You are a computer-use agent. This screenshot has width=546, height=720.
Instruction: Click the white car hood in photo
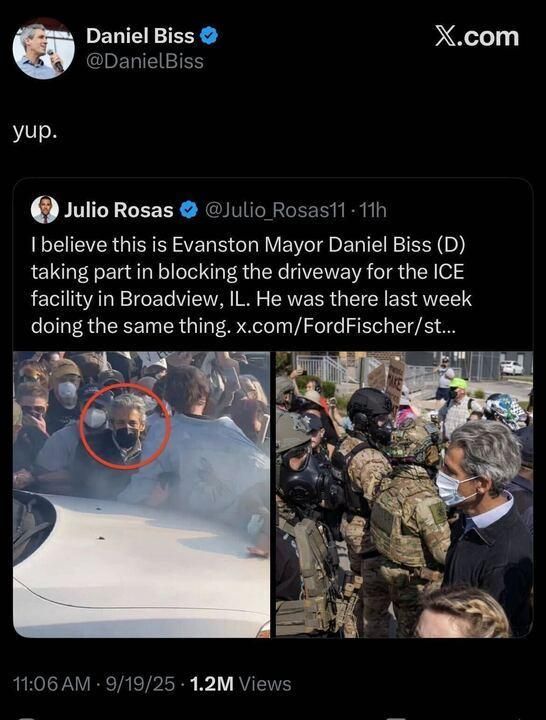click(x=138, y=565)
